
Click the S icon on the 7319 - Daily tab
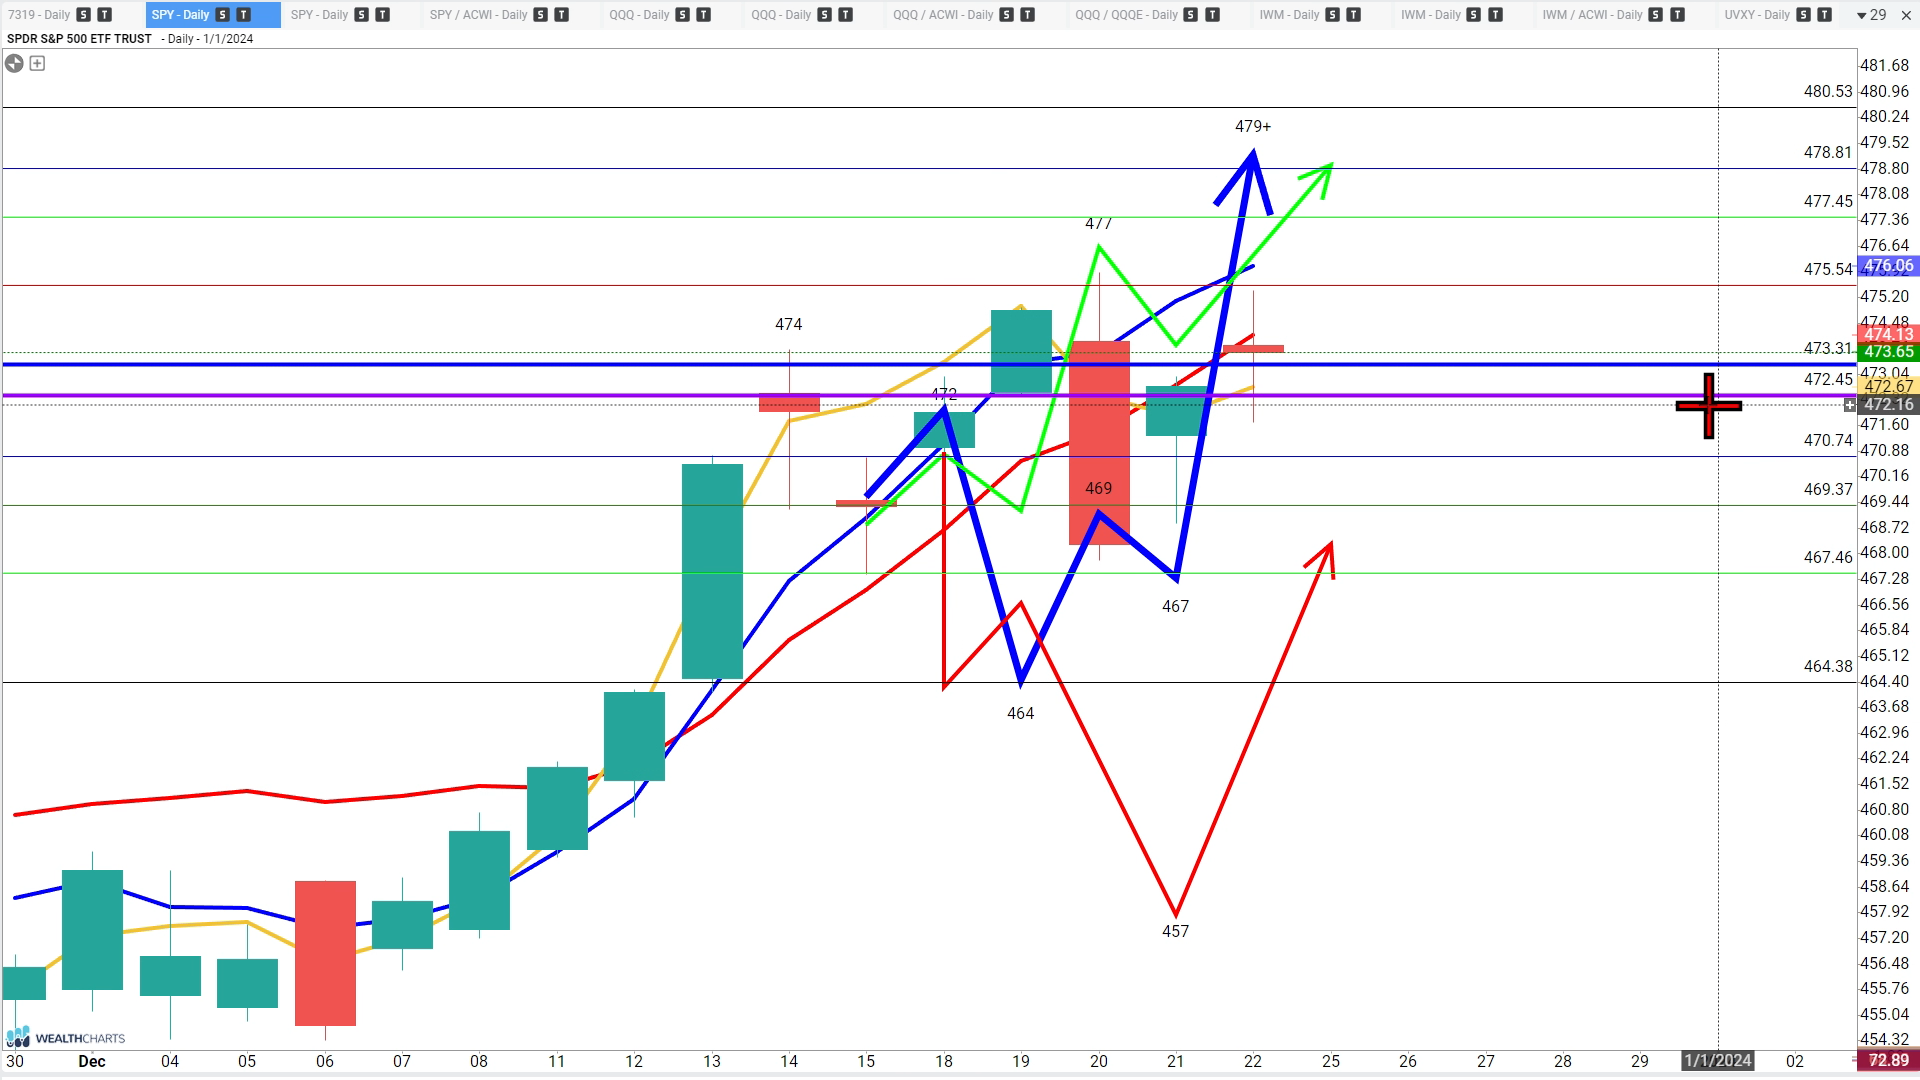coord(83,15)
